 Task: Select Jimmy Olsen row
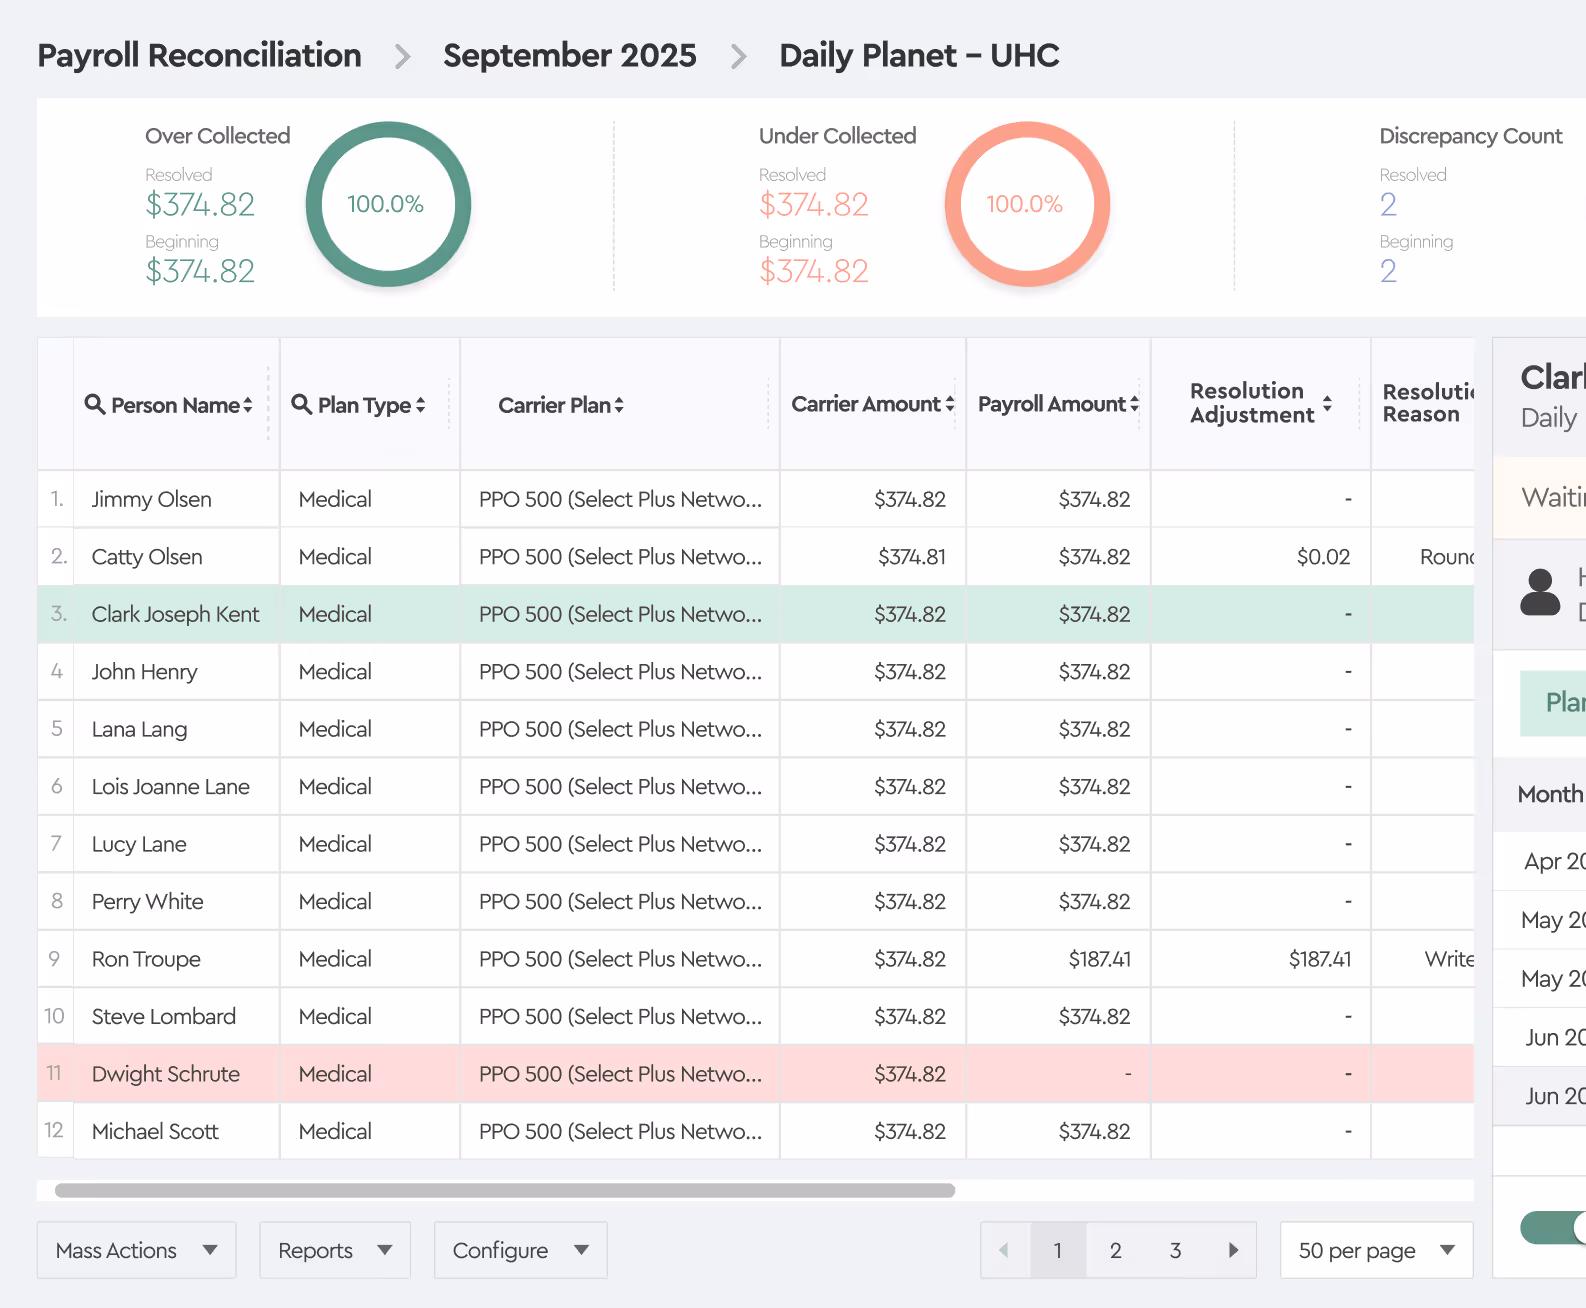click(x=756, y=499)
